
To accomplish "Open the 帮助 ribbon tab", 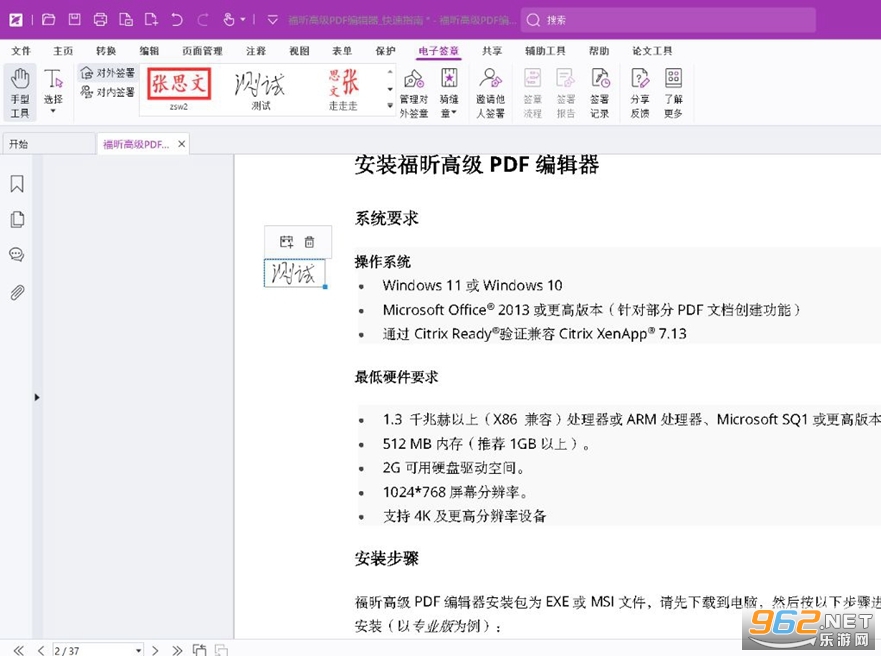I will (599, 51).
